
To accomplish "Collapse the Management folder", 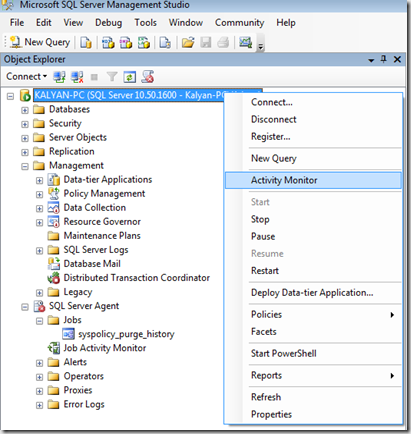I will coord(25,166).
